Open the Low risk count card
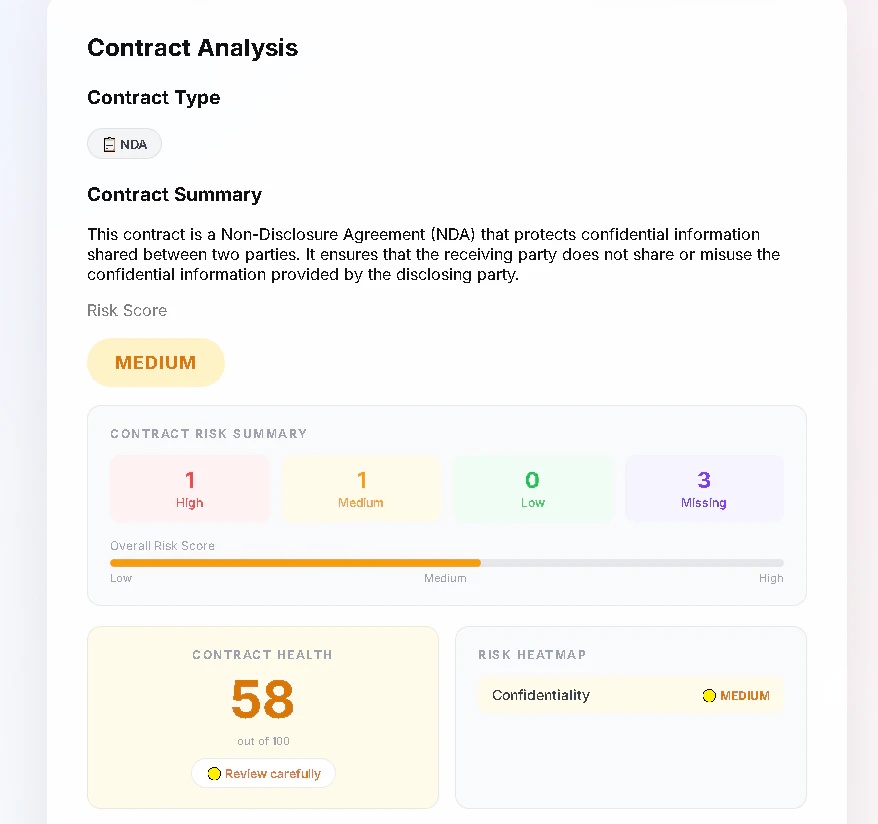Viewport: 878px width, 824px height. (x=533, y=488)
